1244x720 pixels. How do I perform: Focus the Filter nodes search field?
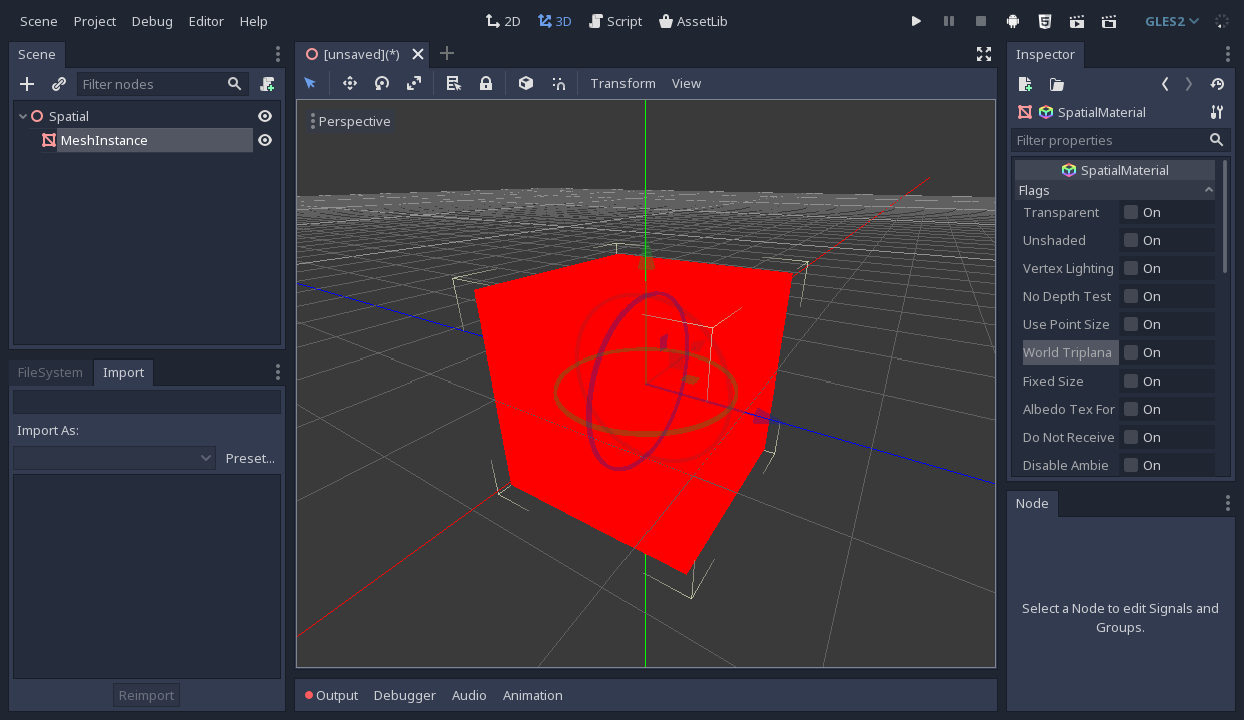point(163,84)
